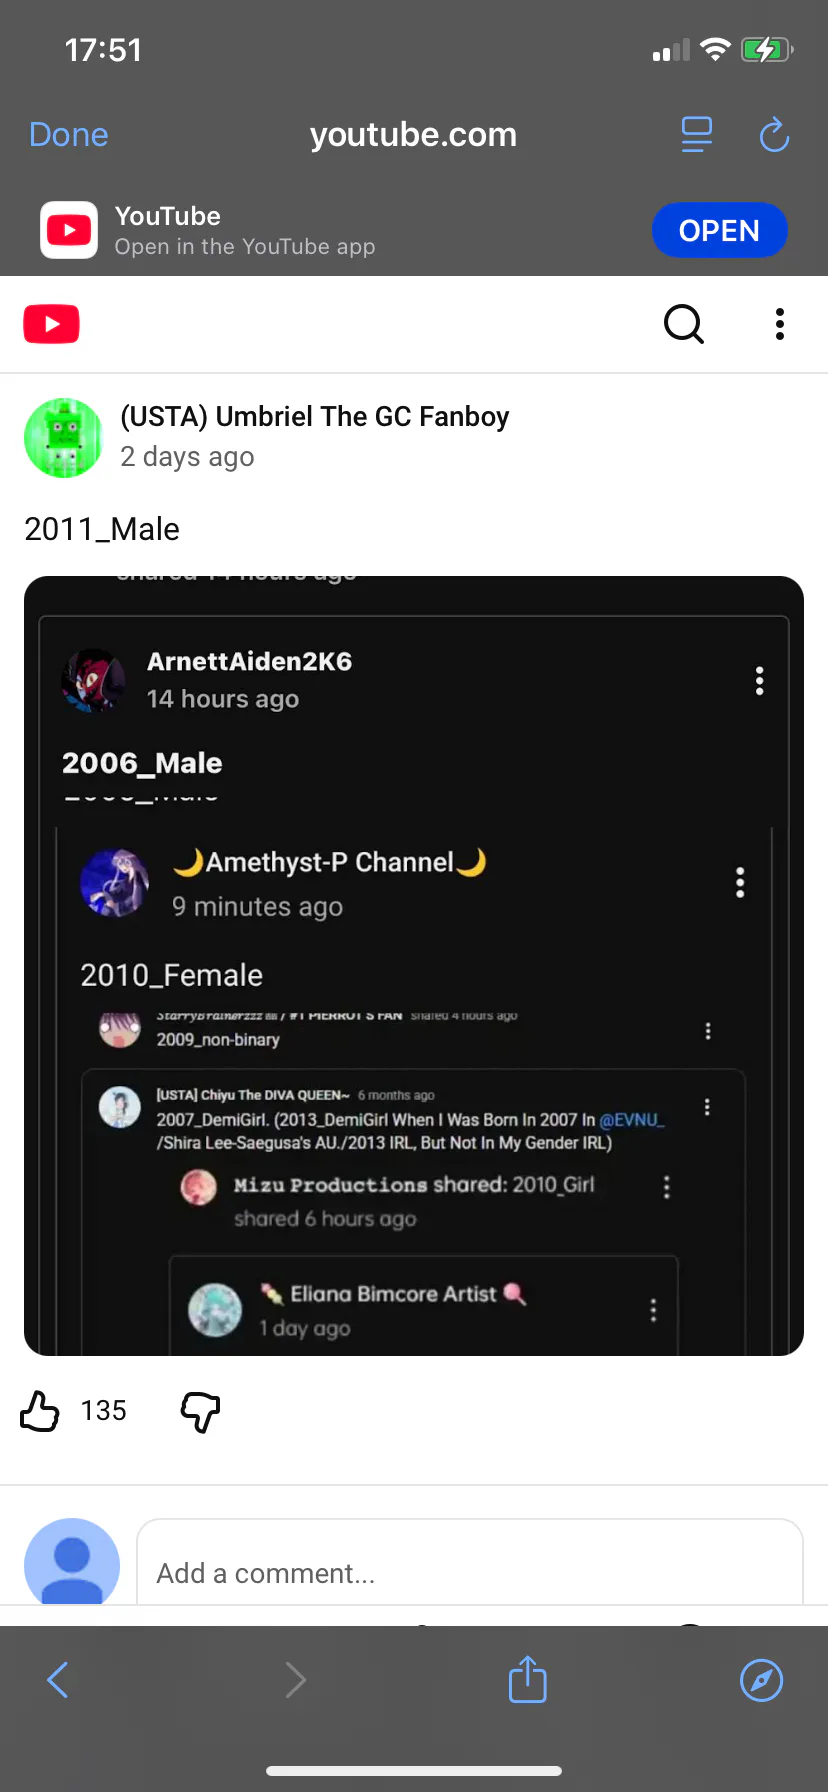The width and height of the screenshot is (828, 1792).
Task: Go back with the browser back arrow
Action: click(x=58, y=1680)
